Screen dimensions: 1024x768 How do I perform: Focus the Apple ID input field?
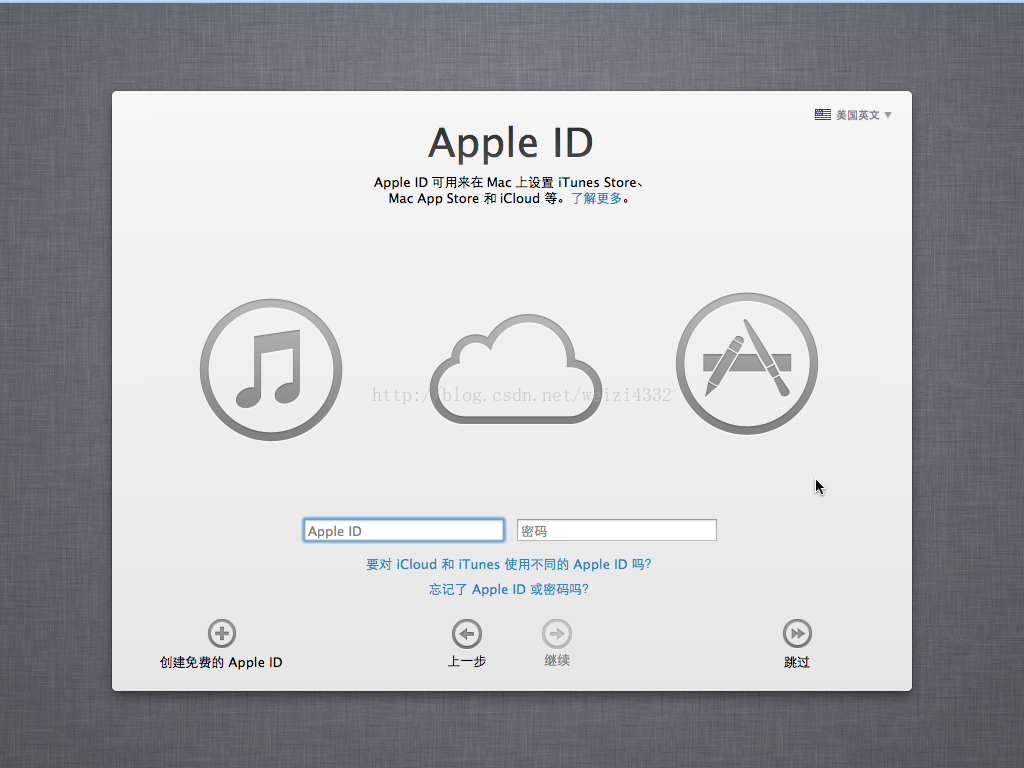pos(404,530)
